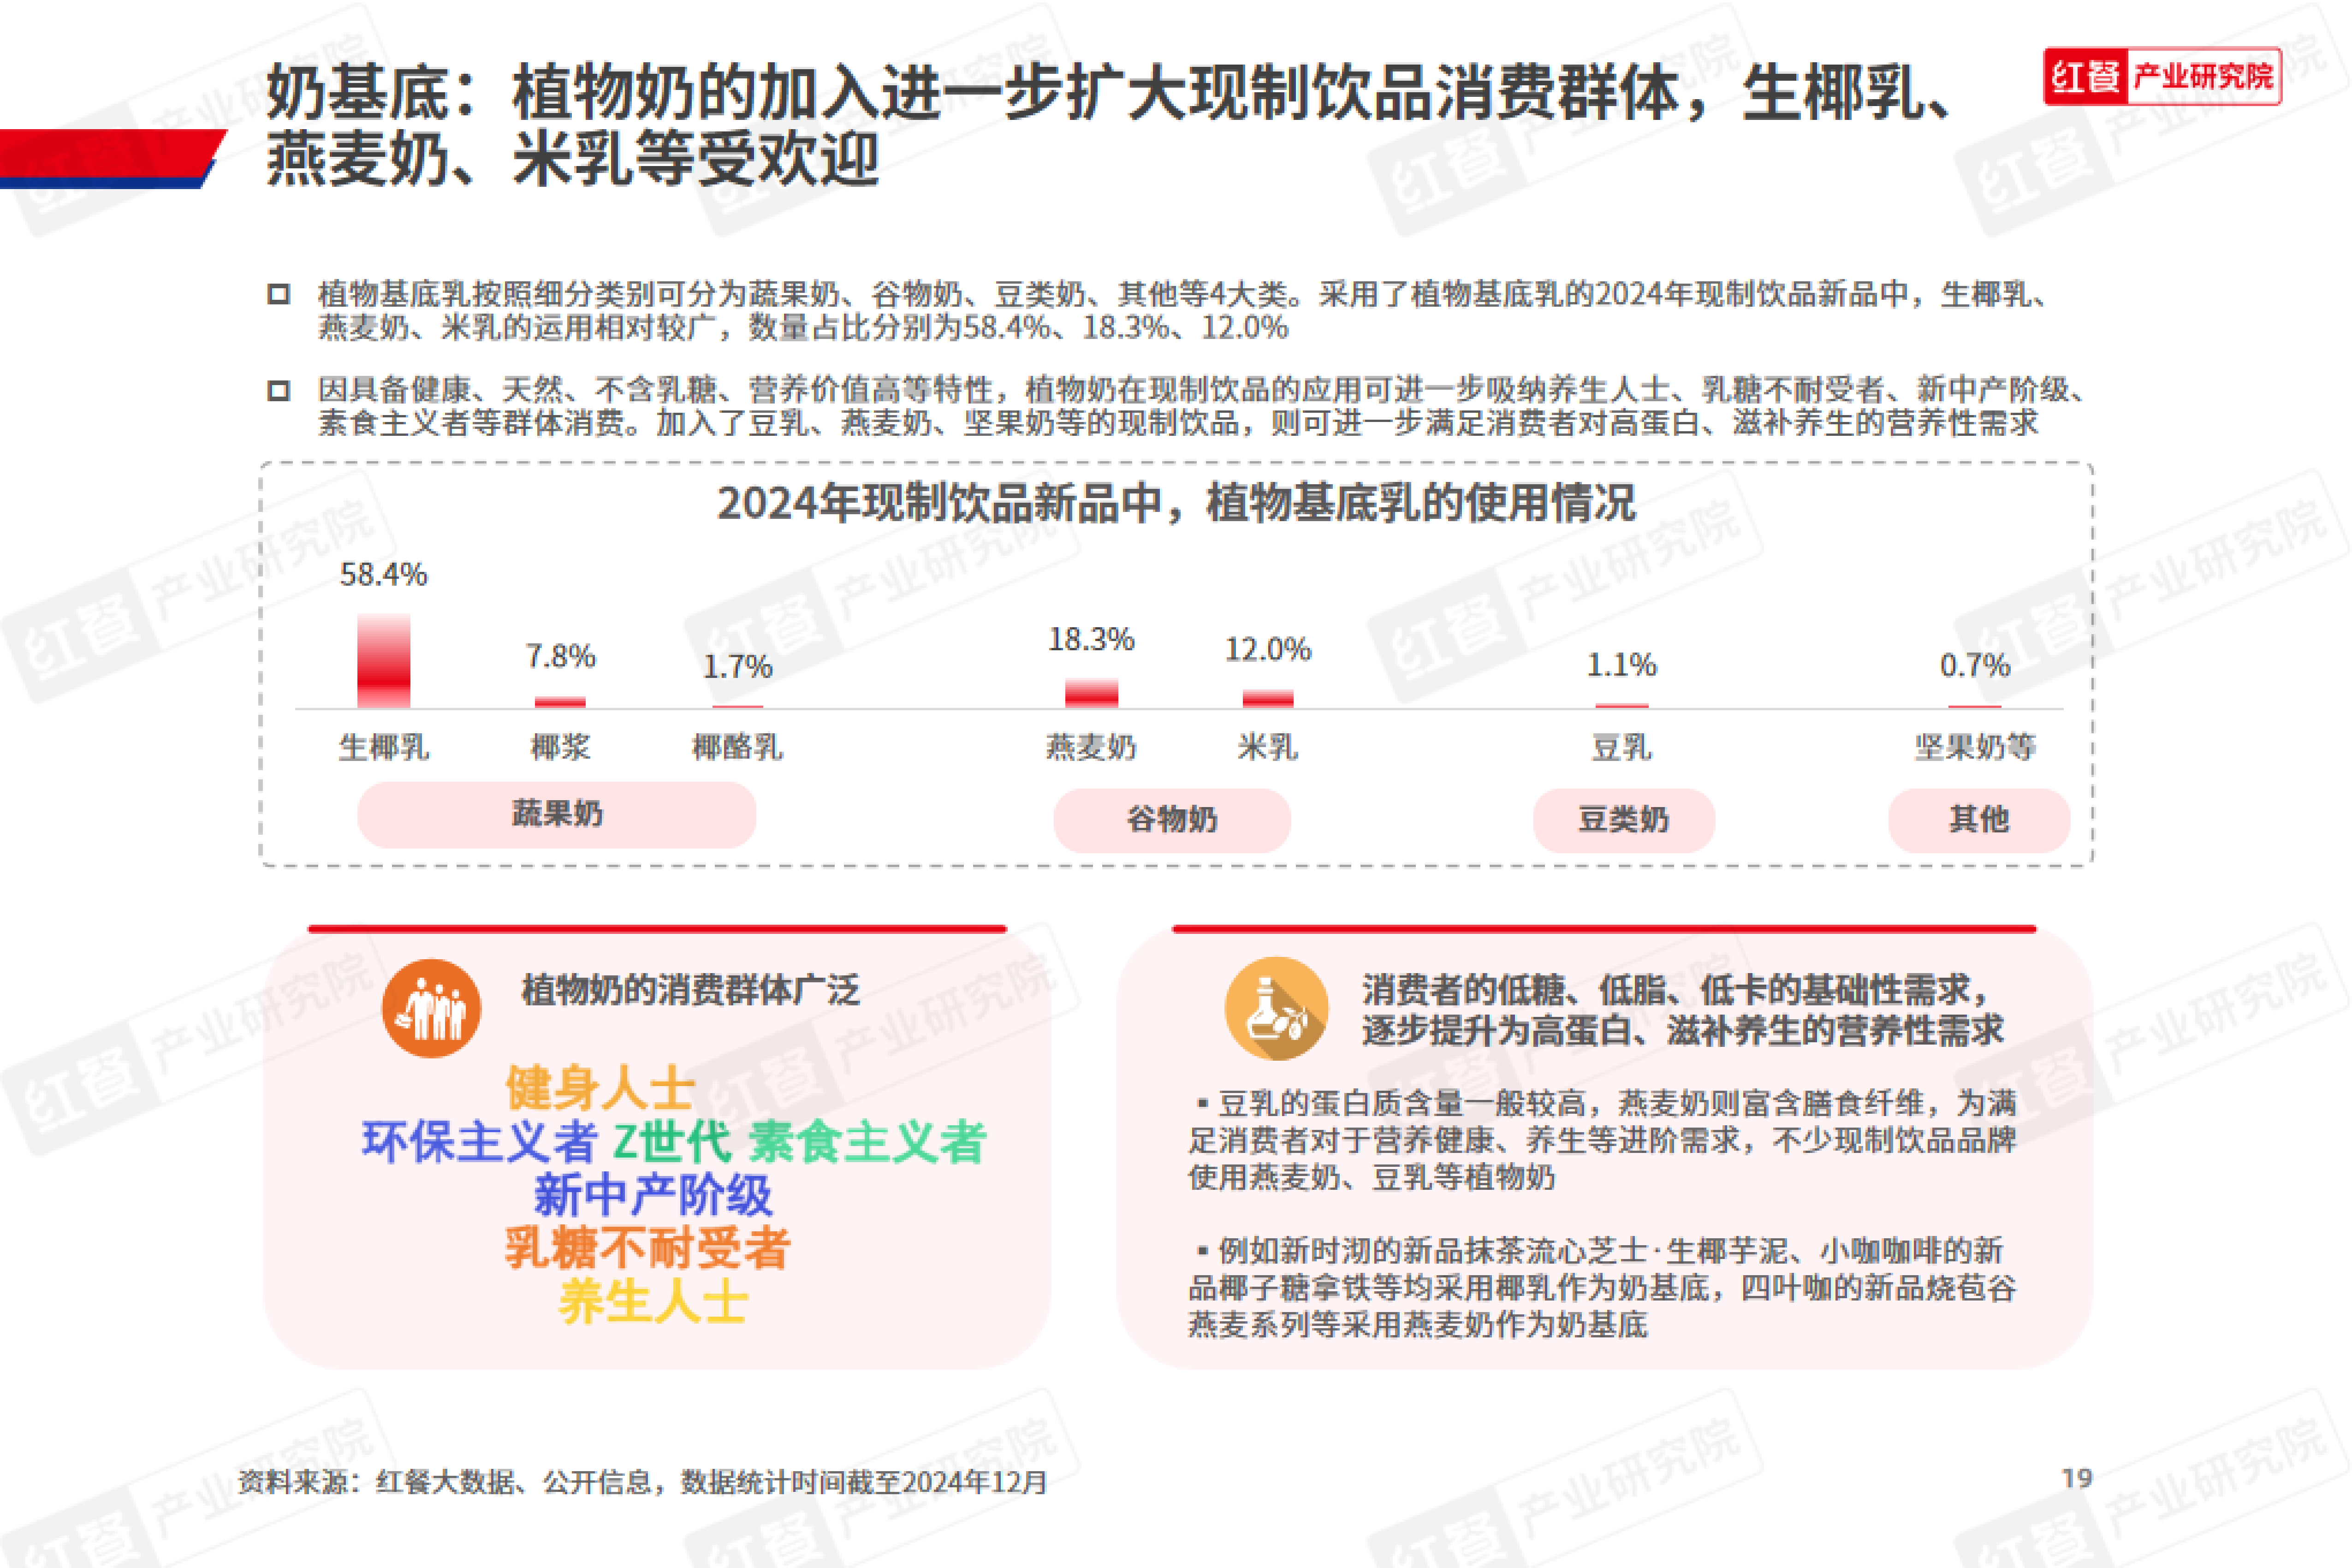
Task: Click the word 新中产阶级
Action: pyautogui.click(x=653, y=1195)
